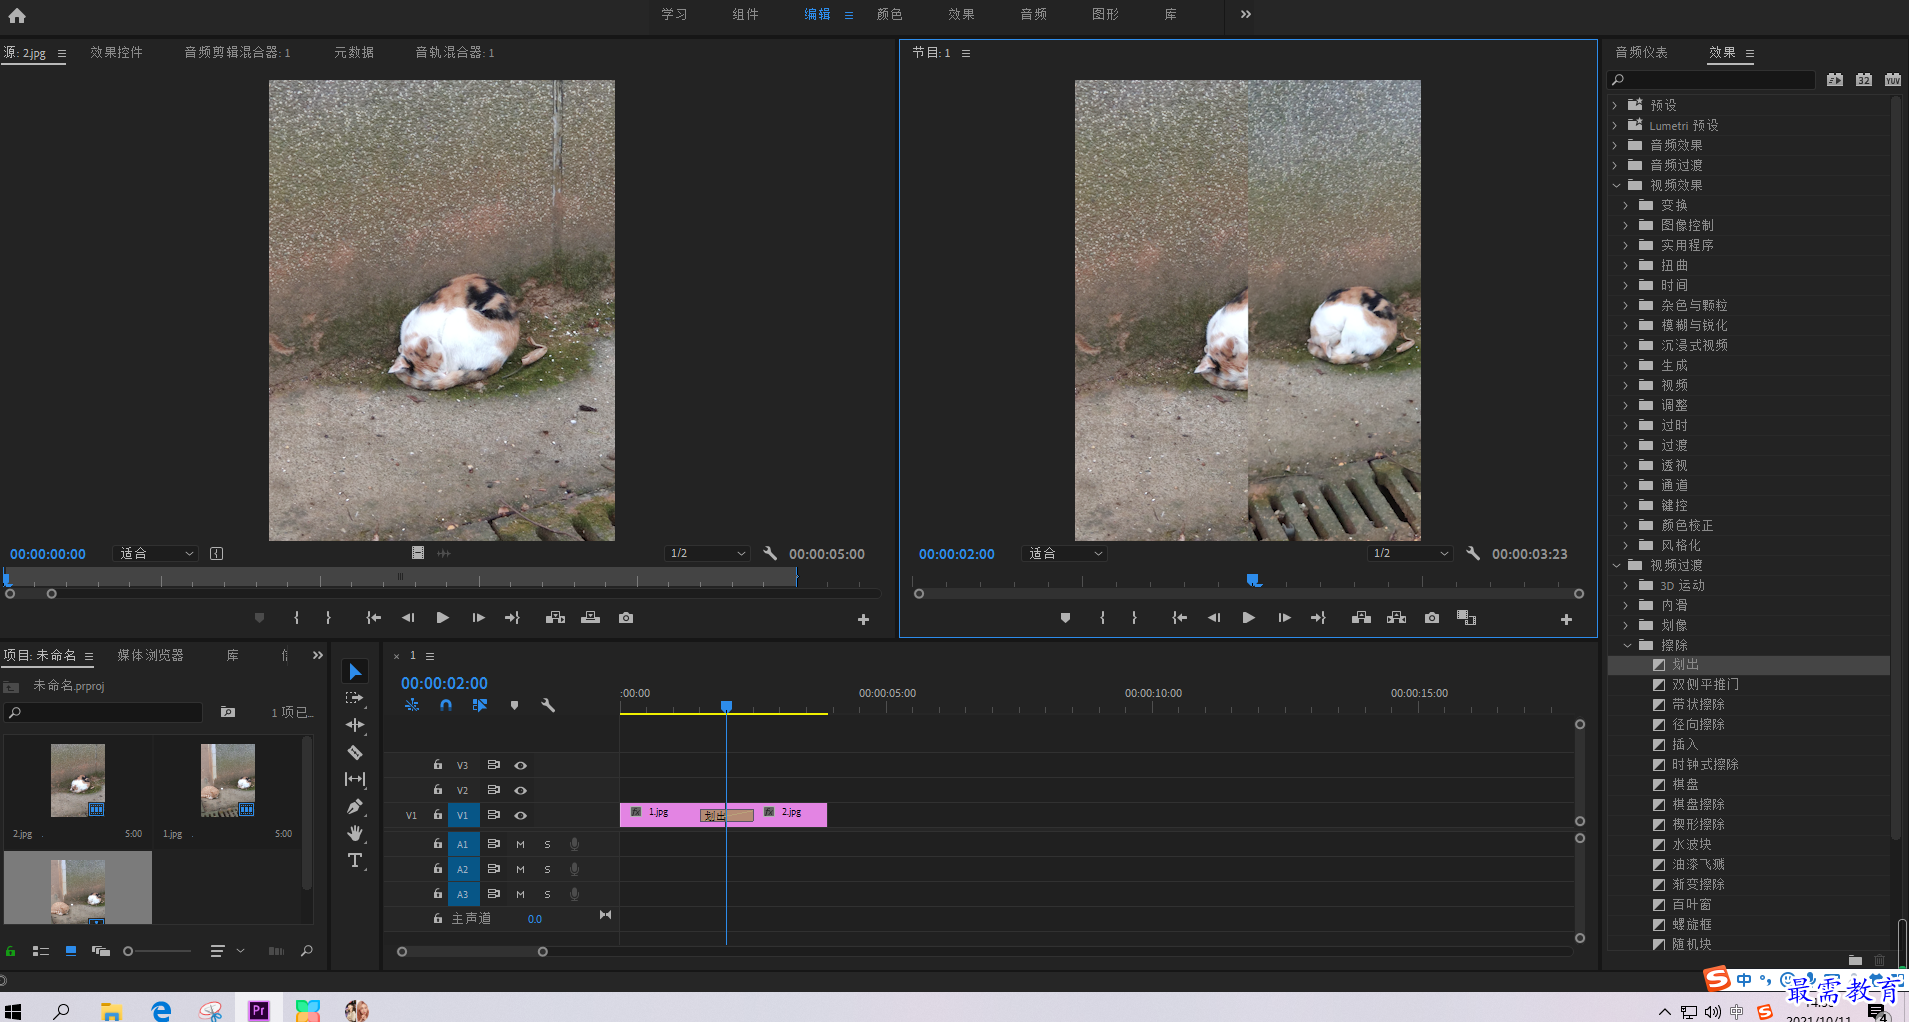Select the Razor tool
The image size is (1909, 1022).
pyautogui.click(x=355, y=752)
